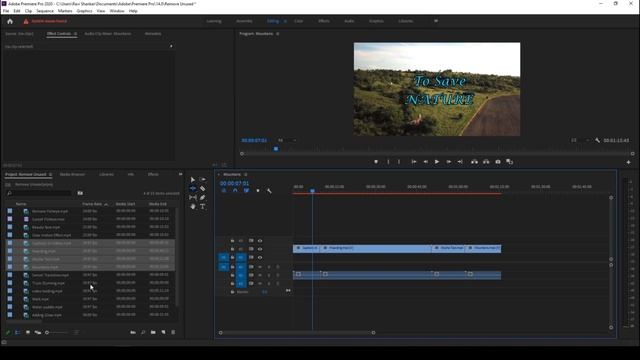Toggle V1 source patching button
The image size is (640, 360).
223,258
